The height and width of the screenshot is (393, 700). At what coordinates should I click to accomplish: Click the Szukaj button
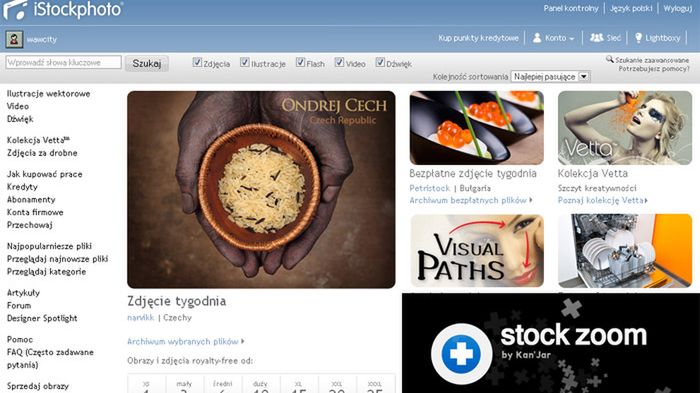coord(146,63)
